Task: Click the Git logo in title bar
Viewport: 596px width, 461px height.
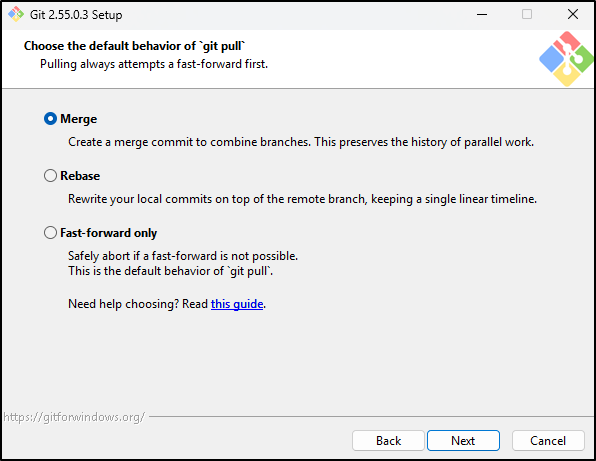Action: tap(16, 14)
